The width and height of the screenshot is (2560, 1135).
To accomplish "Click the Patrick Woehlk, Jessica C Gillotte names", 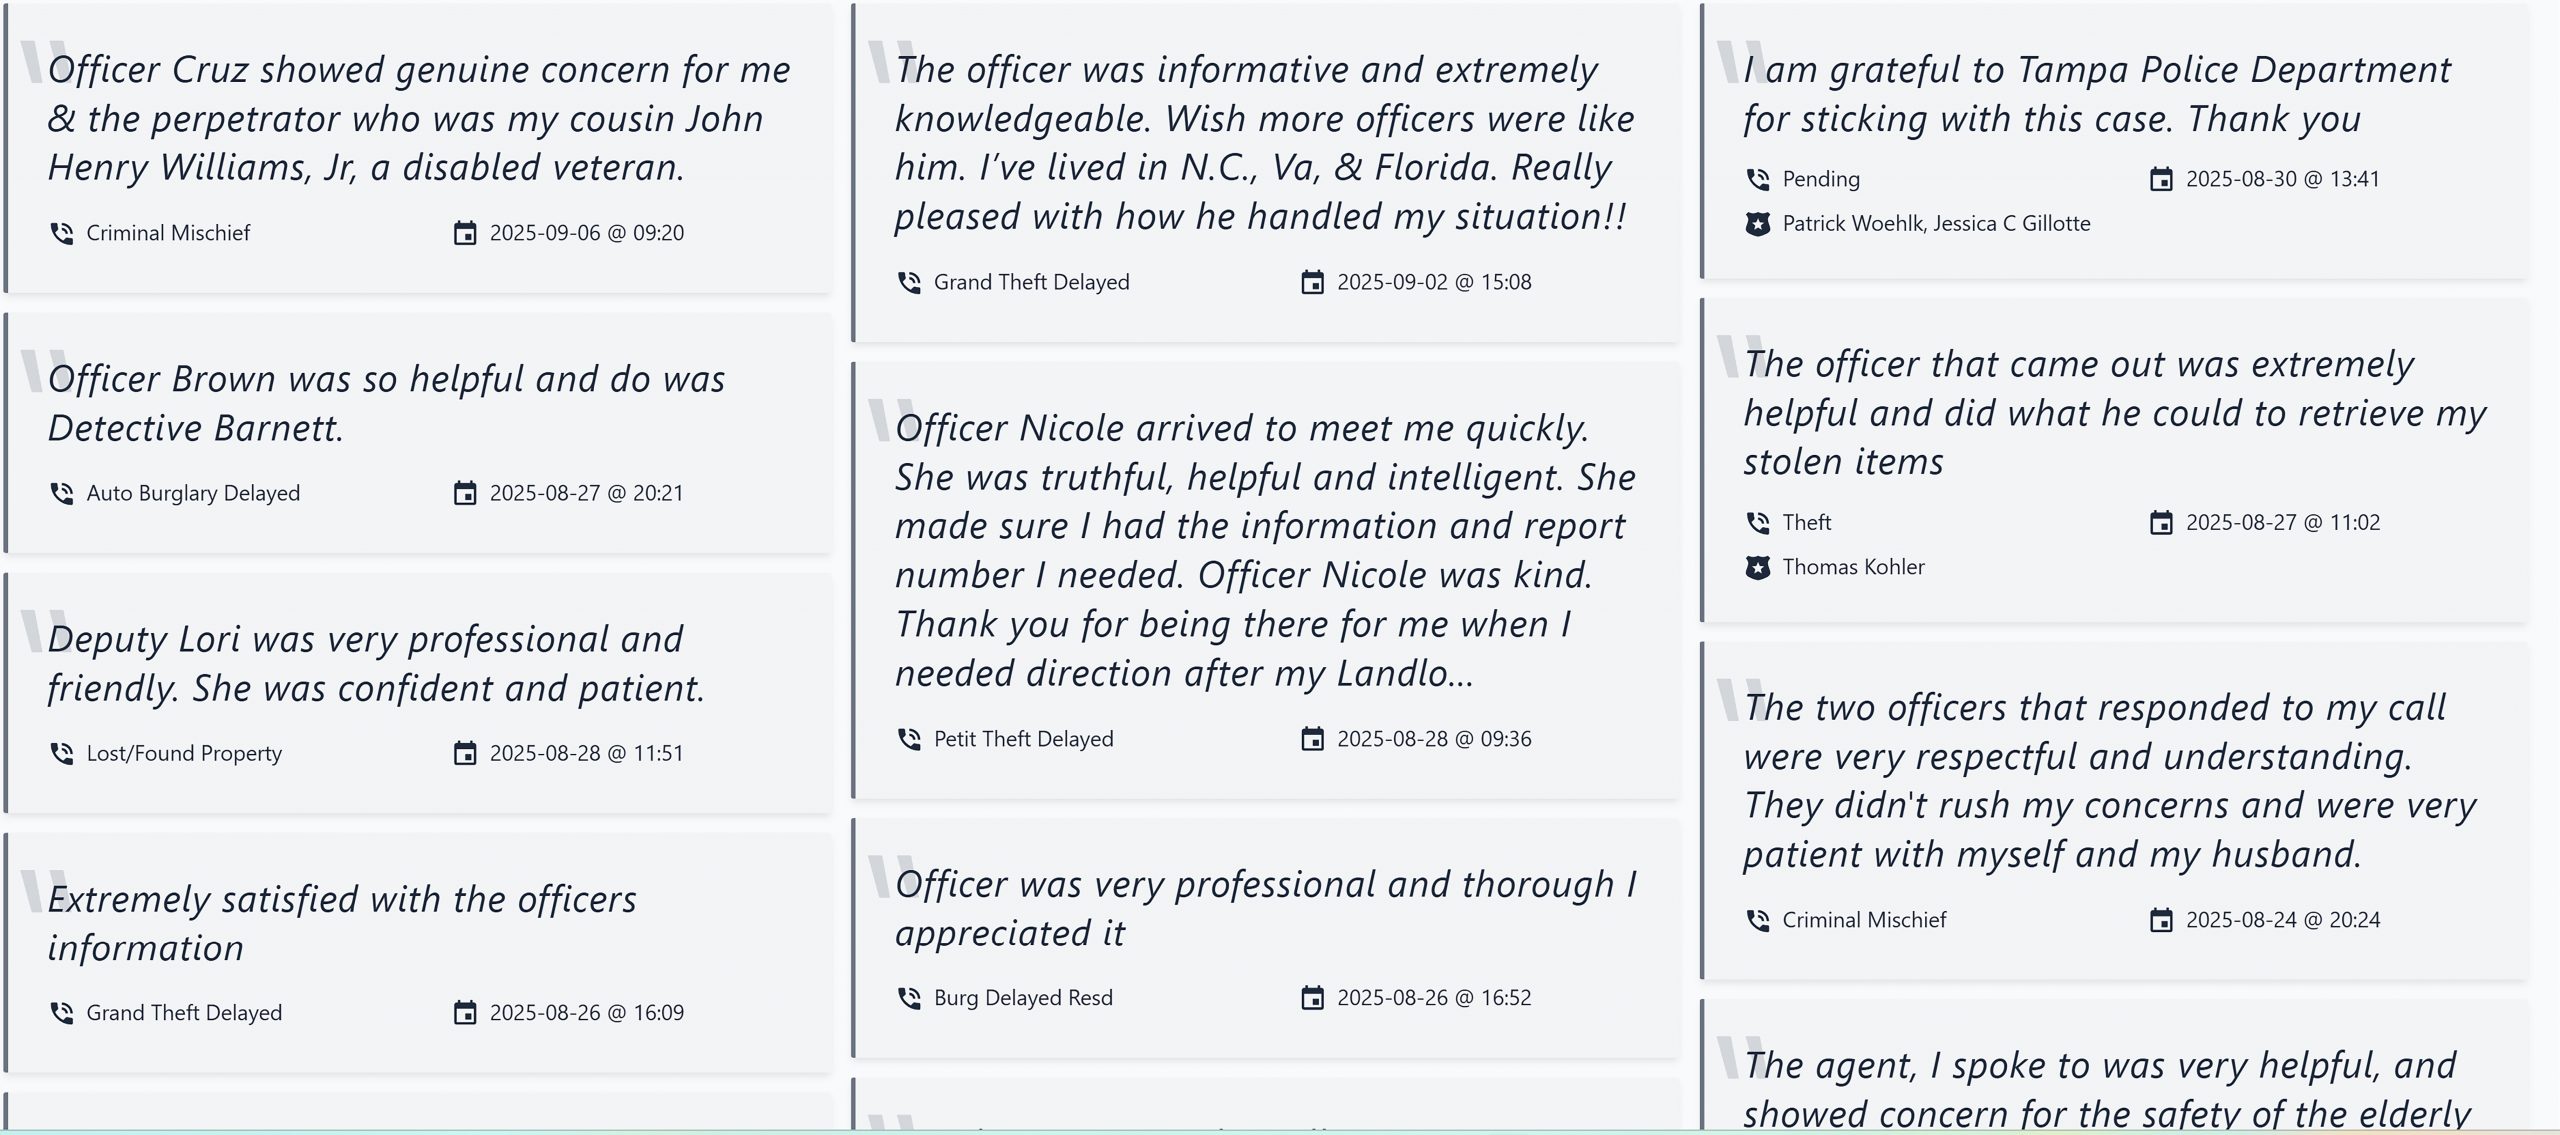I will (1936, 224).
